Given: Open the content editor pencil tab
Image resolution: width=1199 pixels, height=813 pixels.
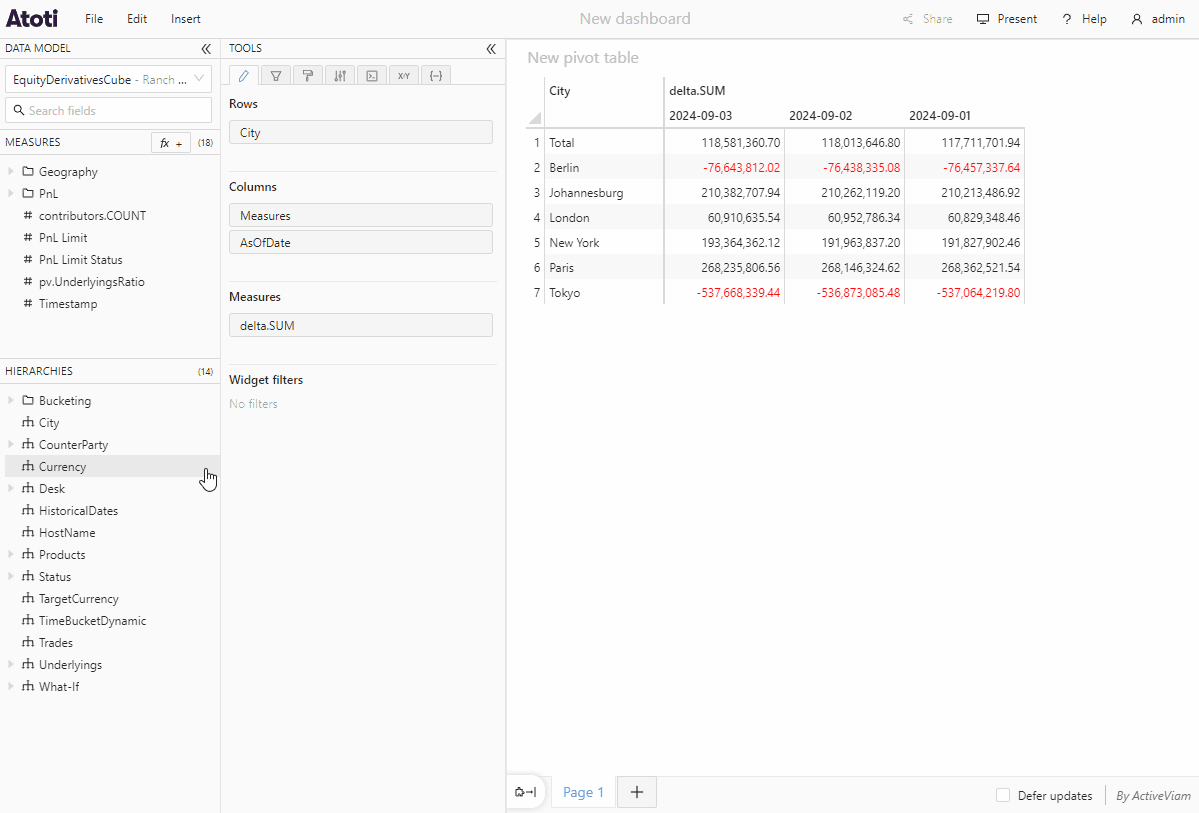Looking at the screenshot, I should click(244, 76).
